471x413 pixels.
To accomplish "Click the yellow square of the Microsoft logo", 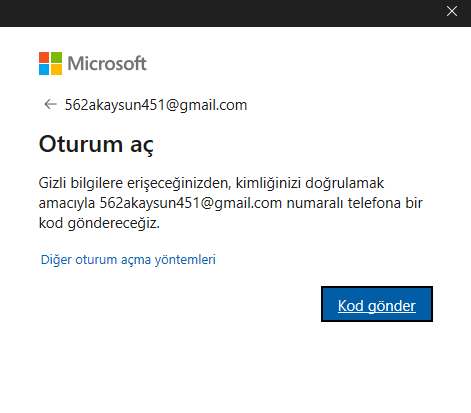I will pos(56,69).
